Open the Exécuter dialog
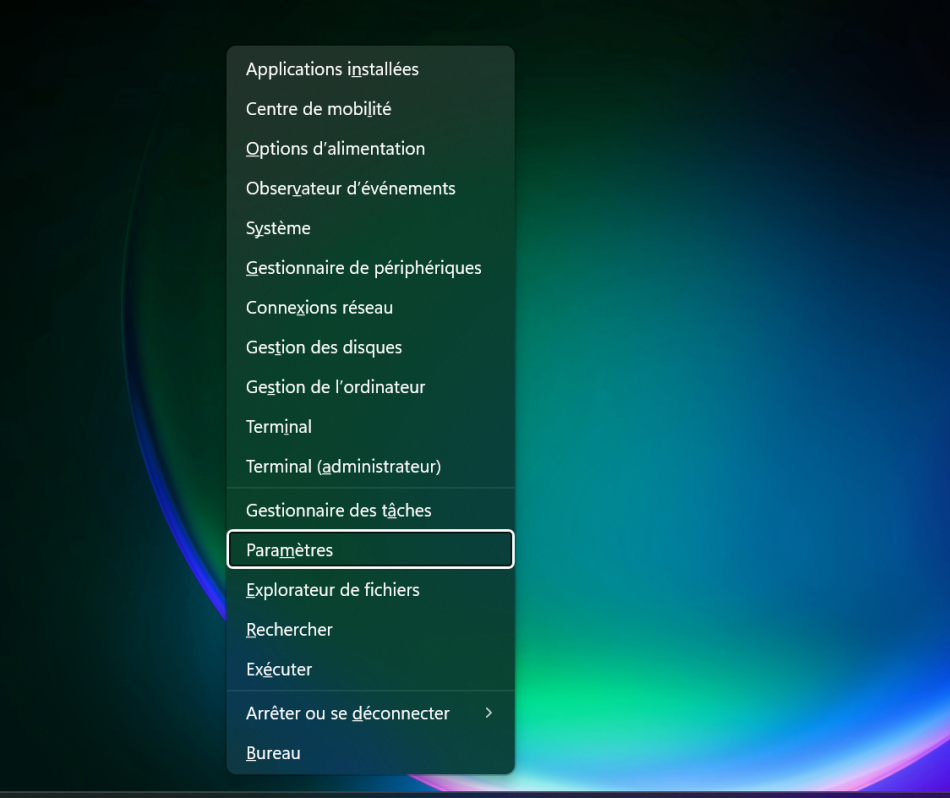This screenshot has height=798, width=950. tap(279, 669)
